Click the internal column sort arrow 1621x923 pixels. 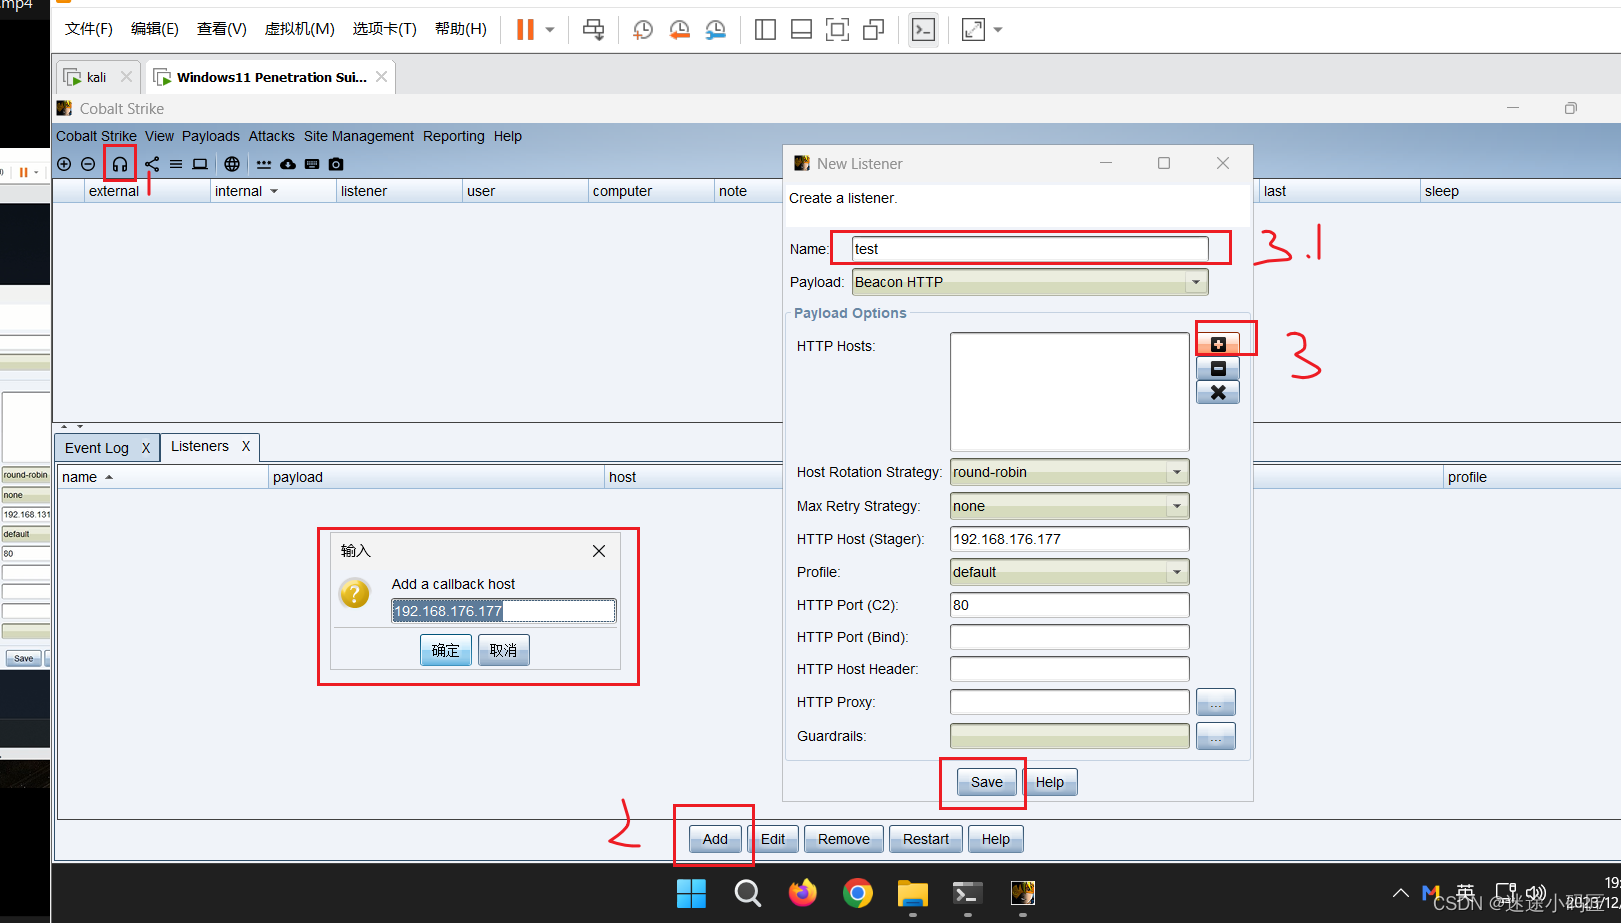pyautogui.click(x=274, y=191)
